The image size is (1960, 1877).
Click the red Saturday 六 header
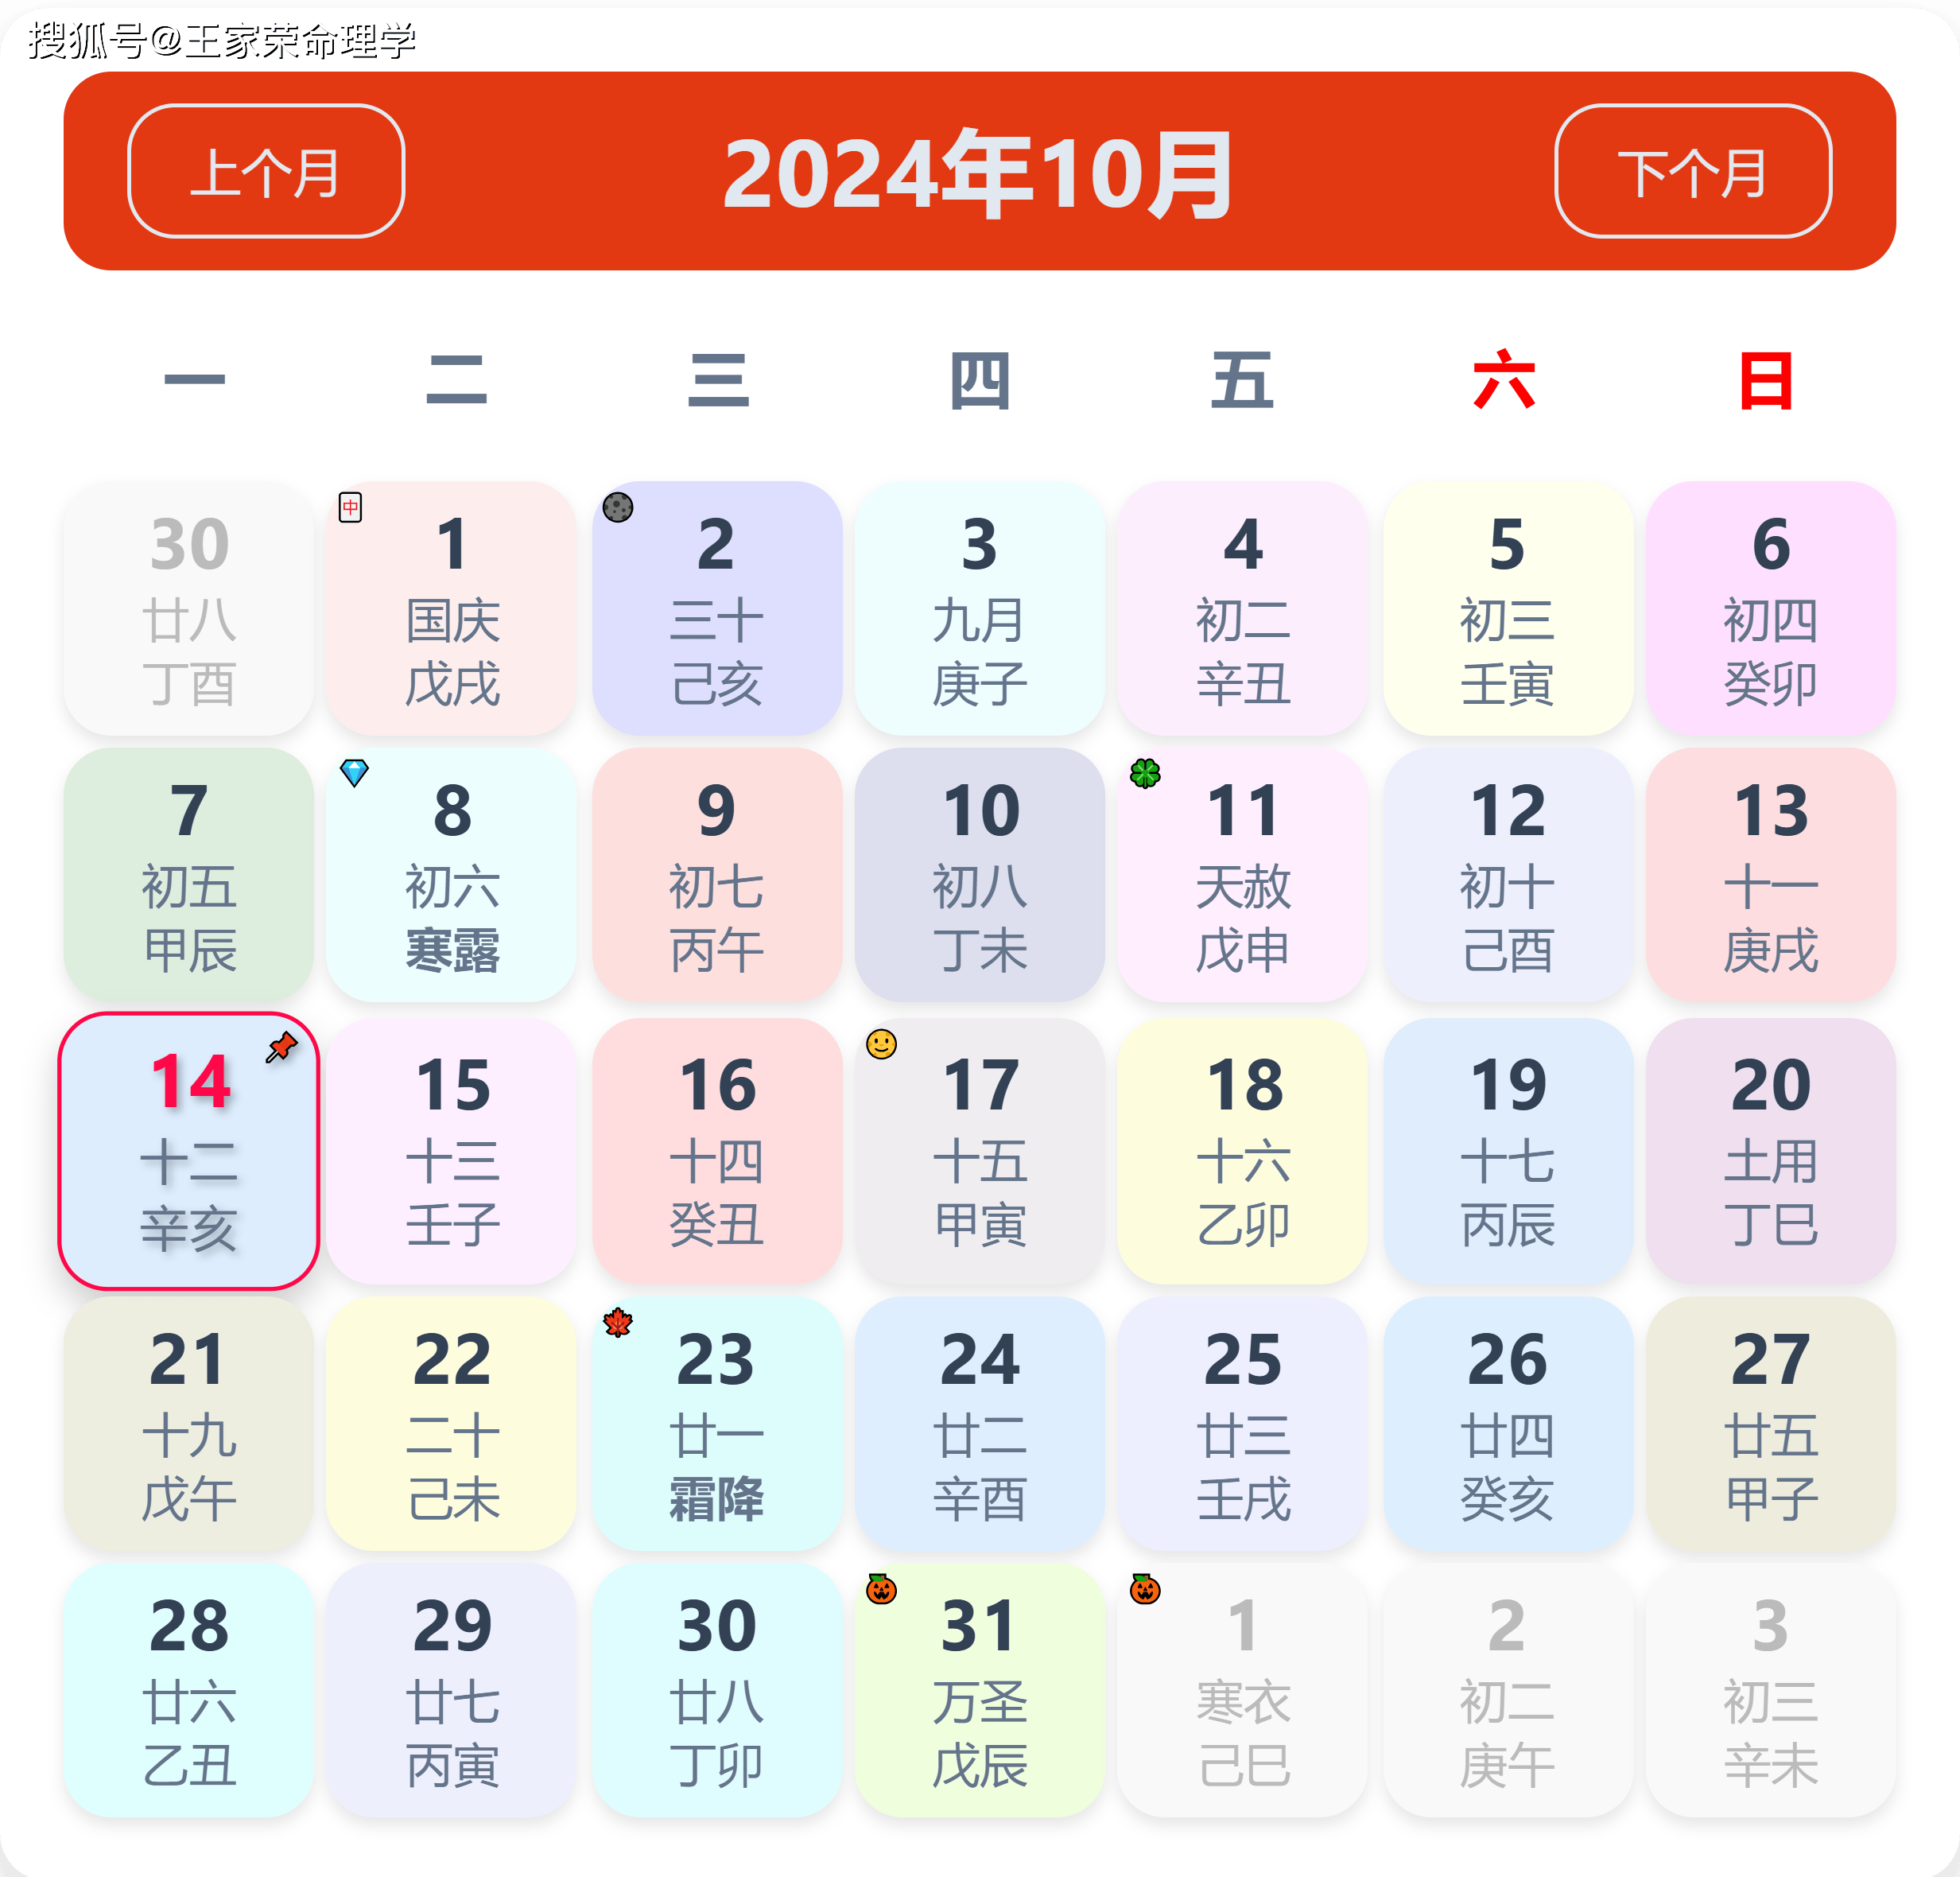(x=1504, y=380)
